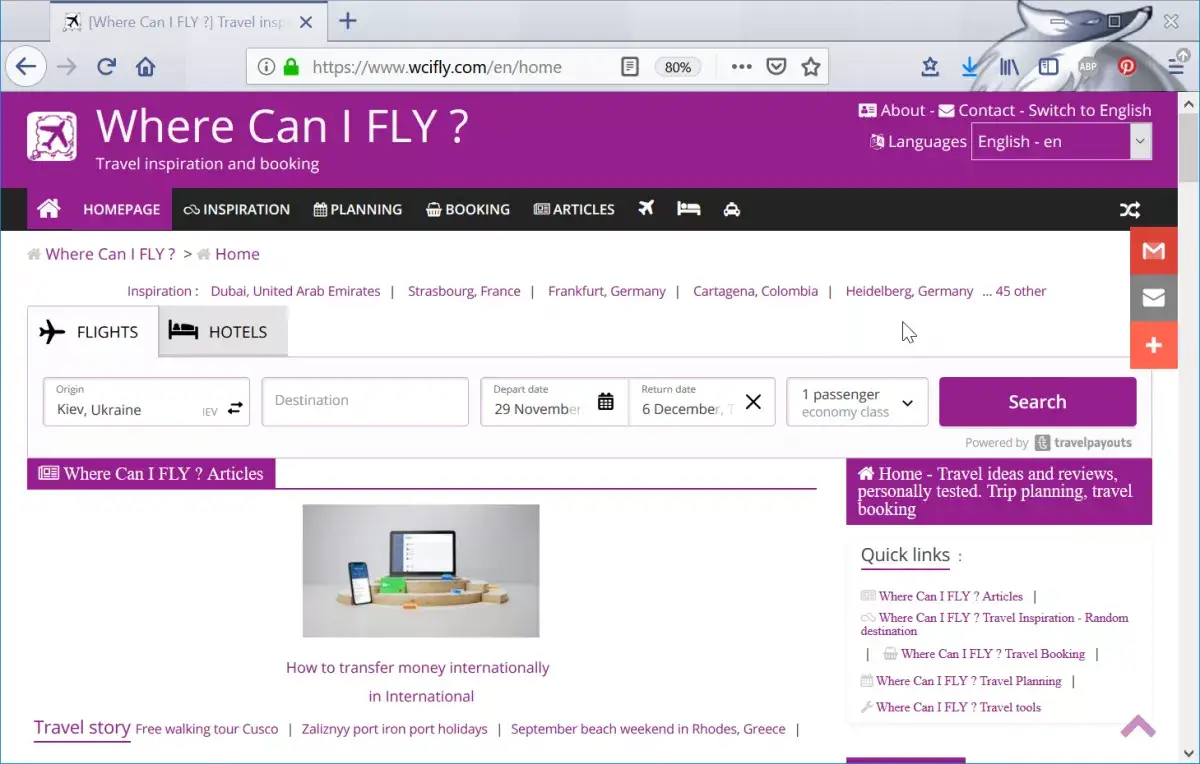Open the ARTICLES menu item
The image size is (1200, 764).
click(574, 209)
